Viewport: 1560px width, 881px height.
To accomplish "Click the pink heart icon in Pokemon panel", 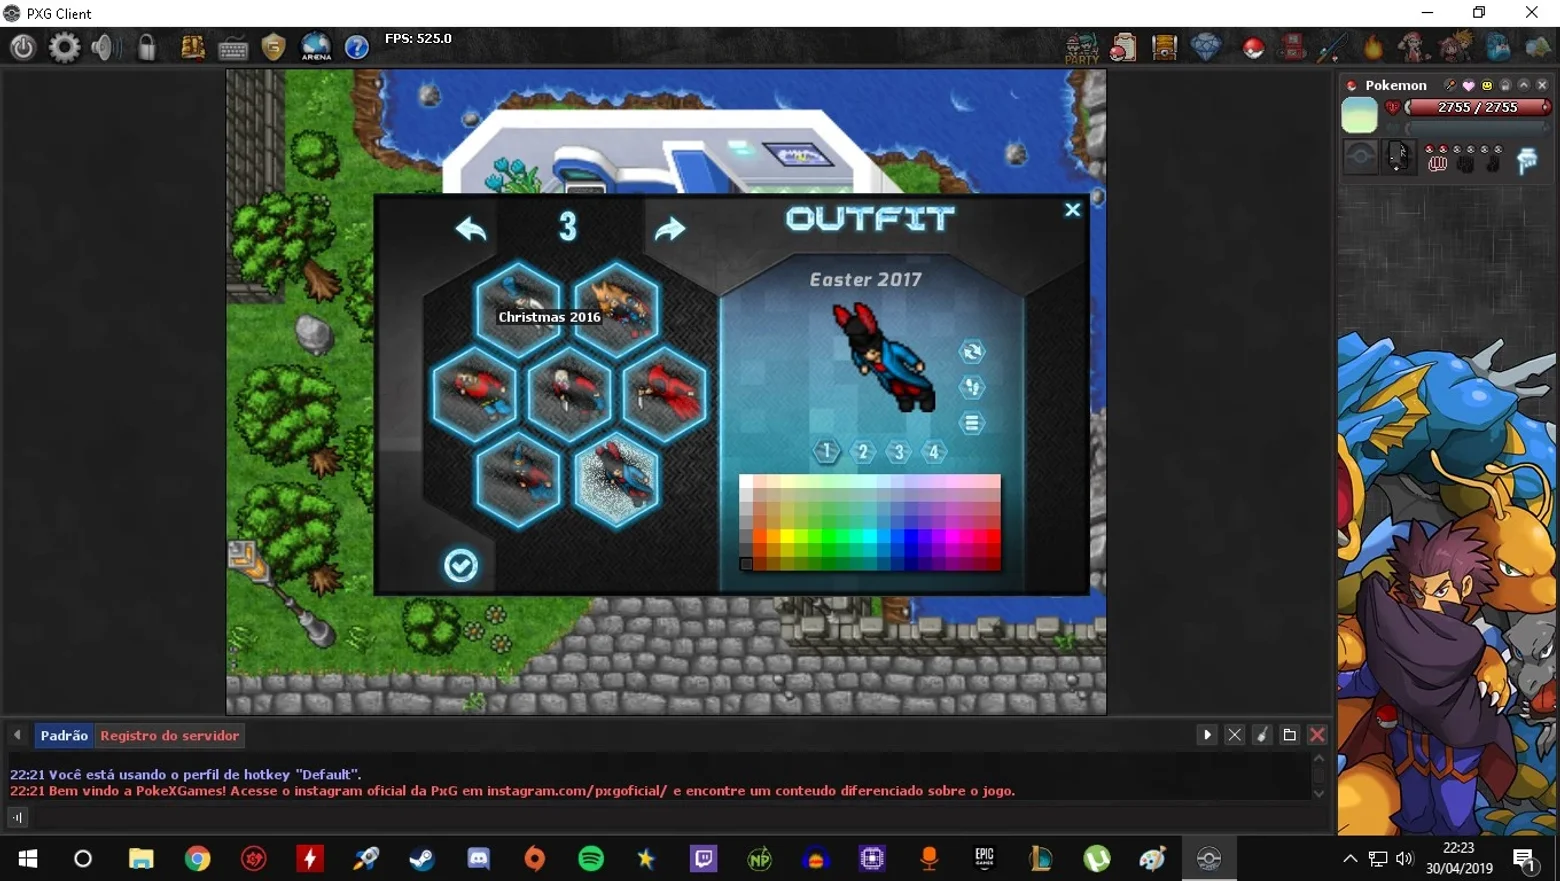I will coord(1468,85).
